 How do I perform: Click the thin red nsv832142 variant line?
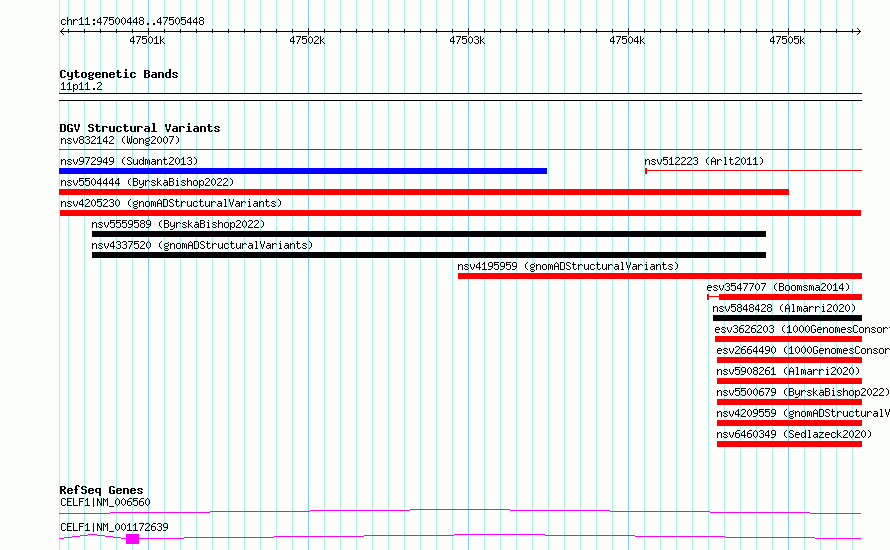click(x=460, y=150)
